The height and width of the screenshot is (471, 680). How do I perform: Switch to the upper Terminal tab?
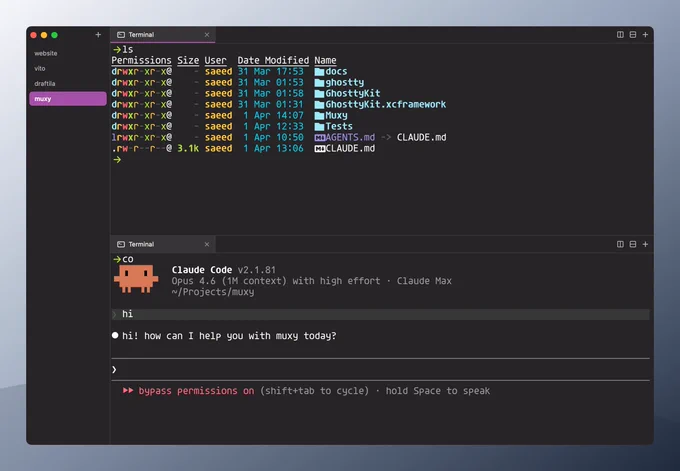163,35
